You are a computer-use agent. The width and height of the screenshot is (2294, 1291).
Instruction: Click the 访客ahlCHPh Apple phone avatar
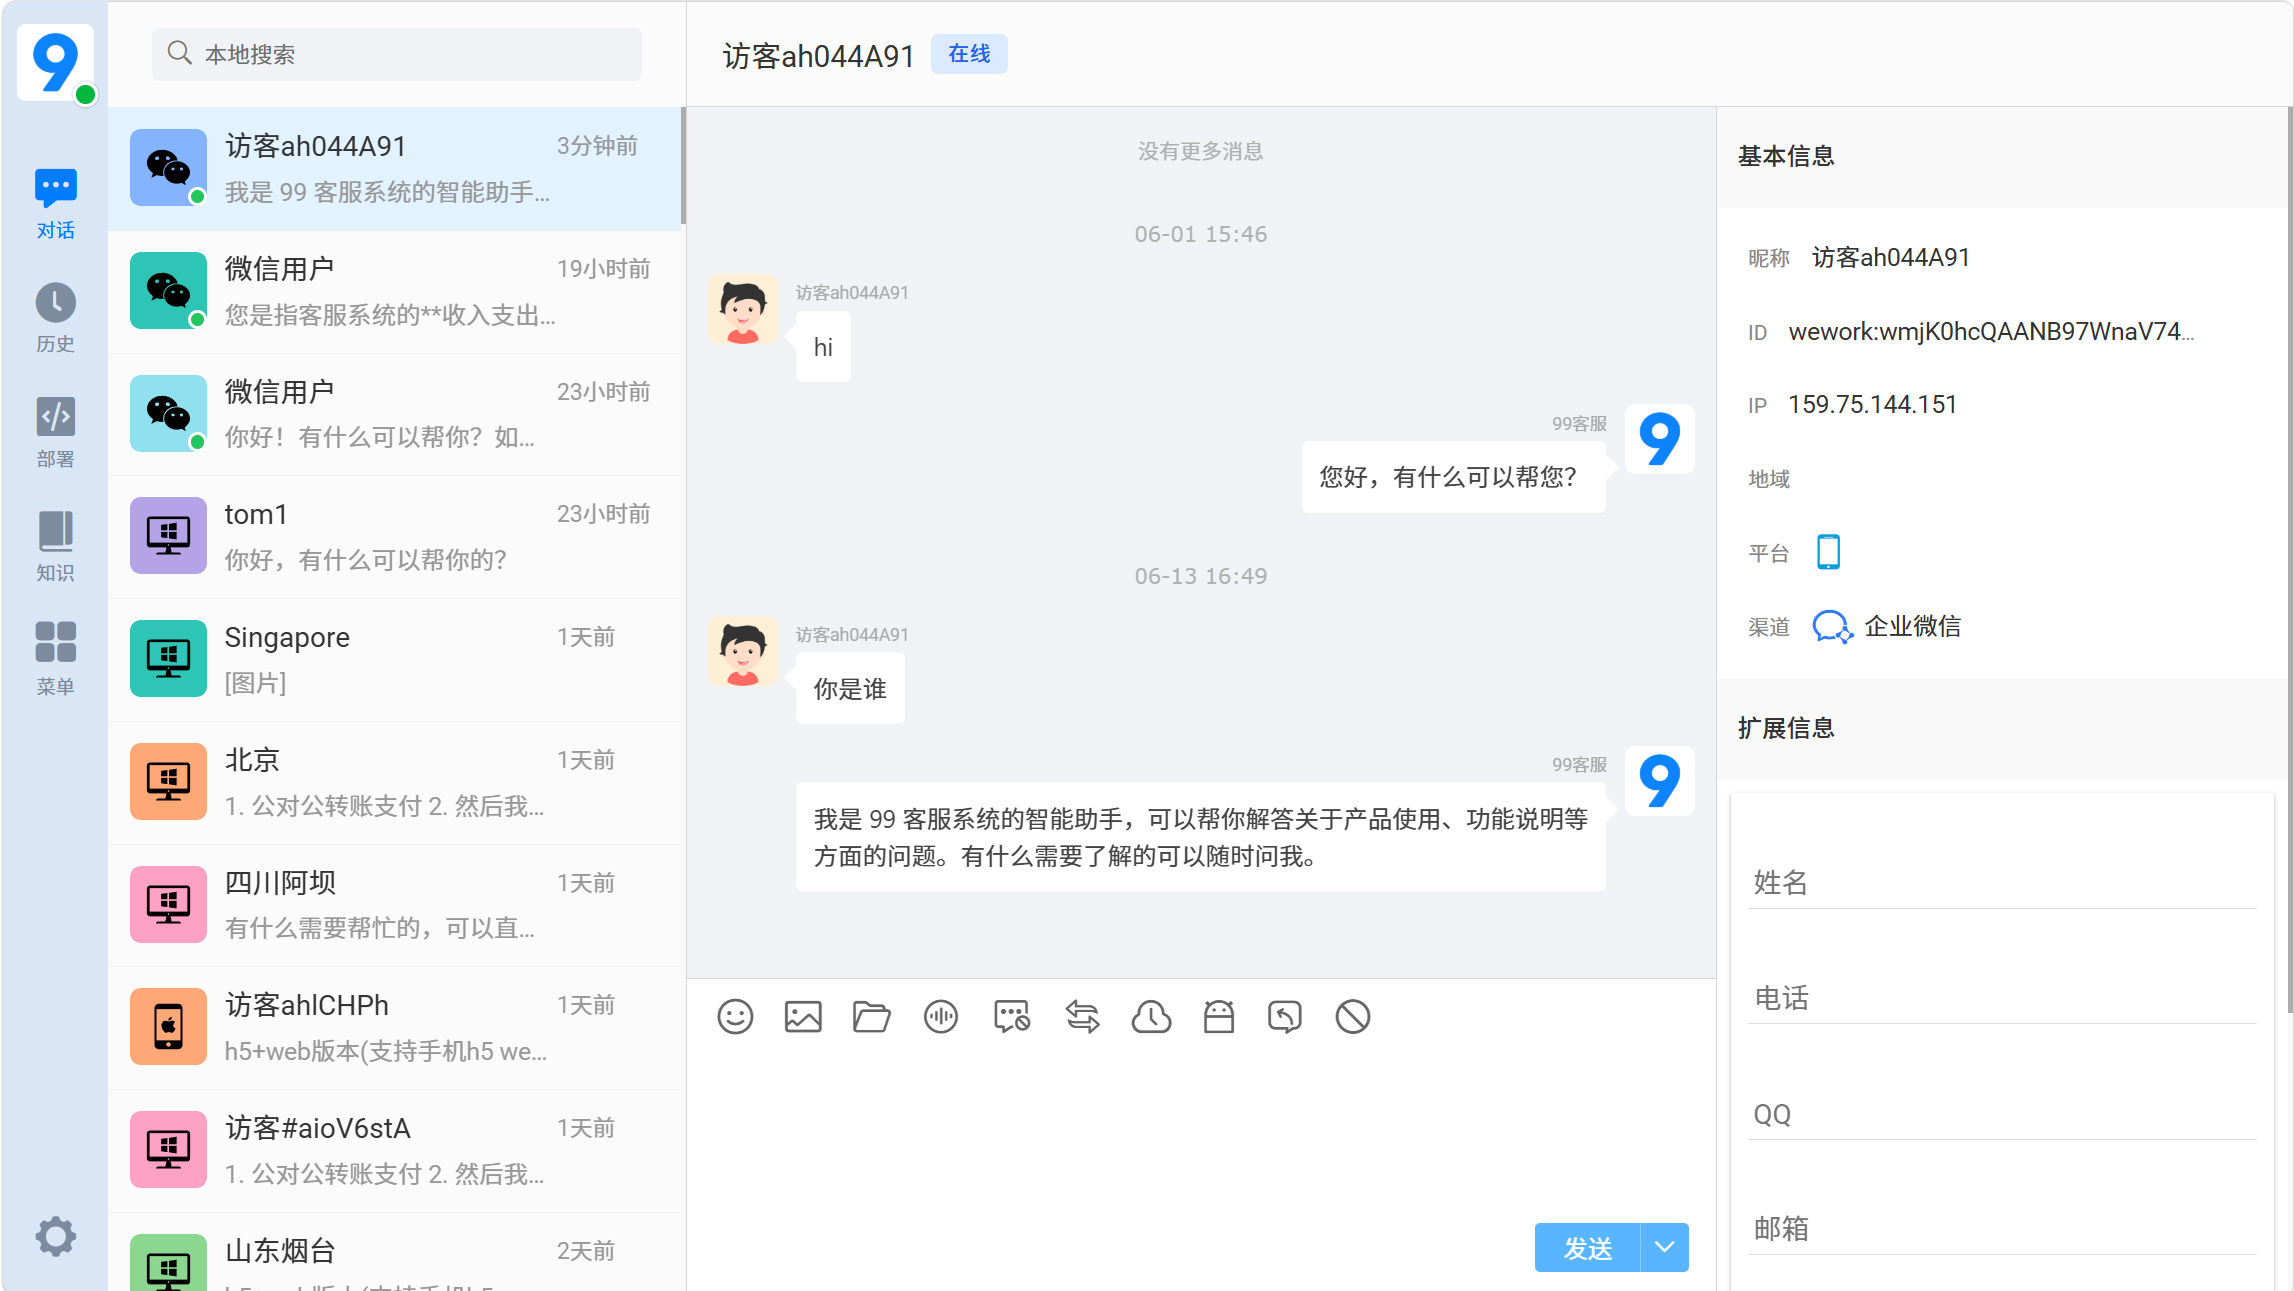click(168, 1026)
